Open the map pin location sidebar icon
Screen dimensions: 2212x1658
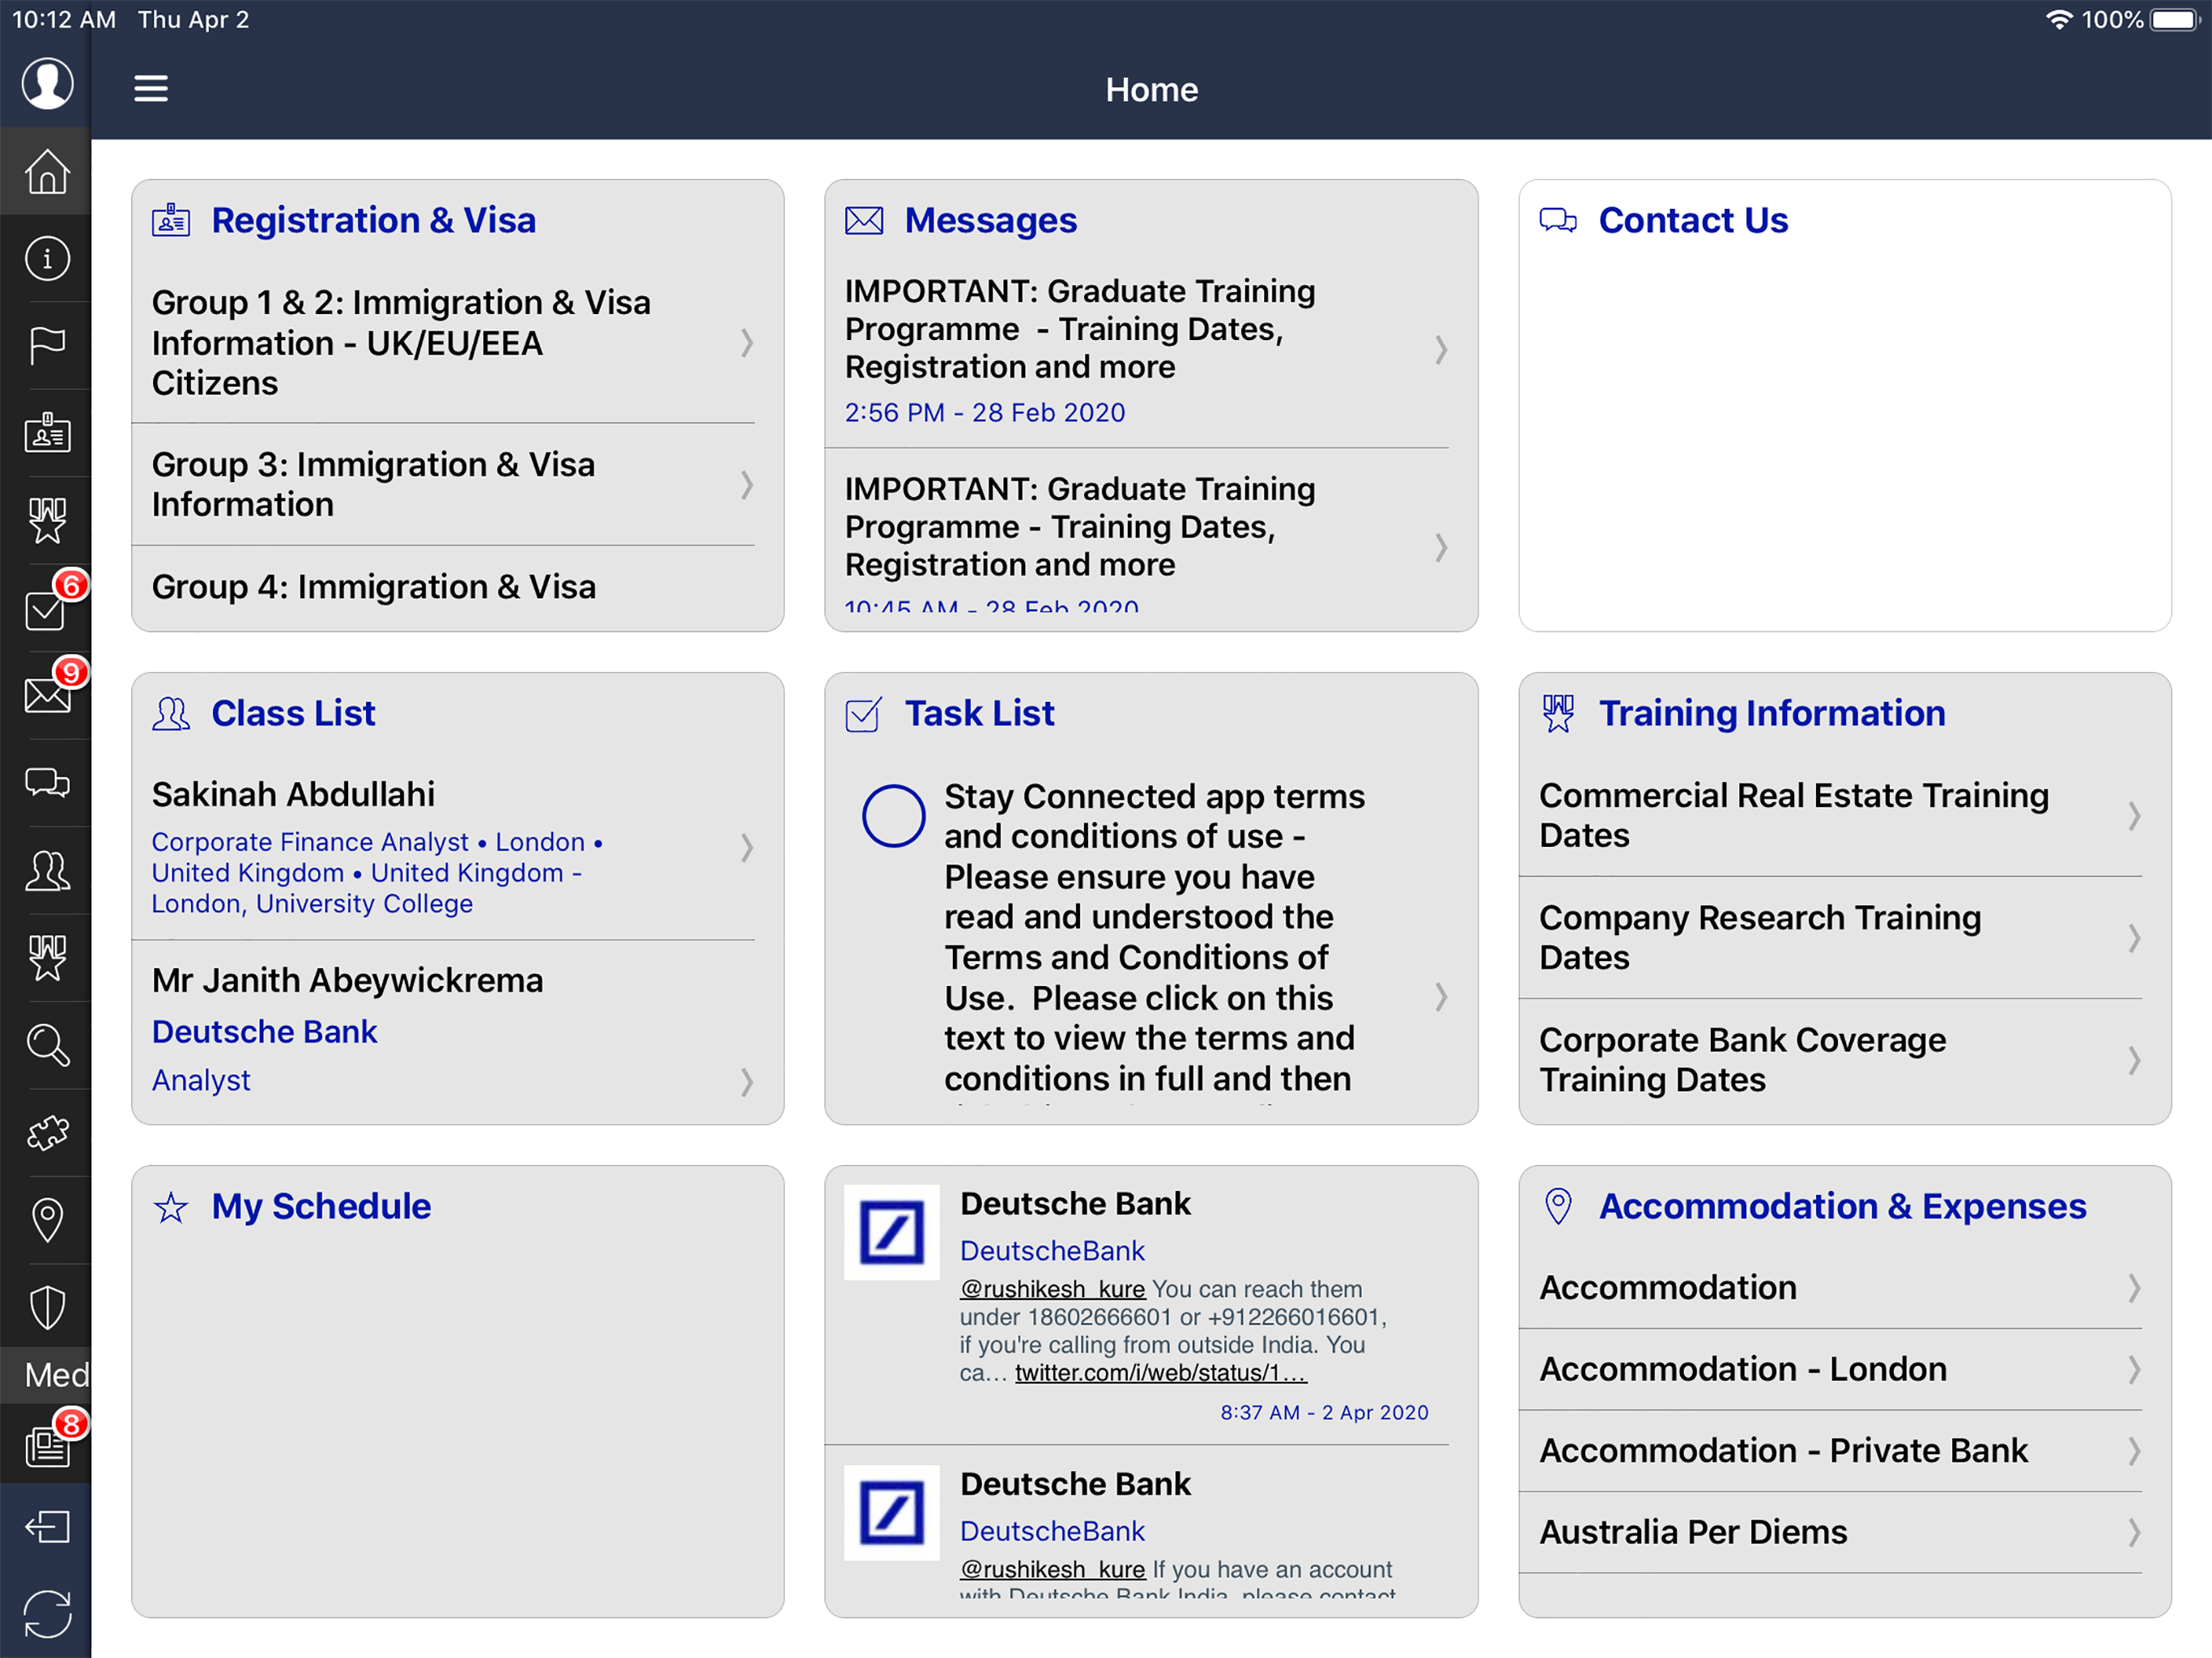pyautogui.click(x=47, y=1220)
